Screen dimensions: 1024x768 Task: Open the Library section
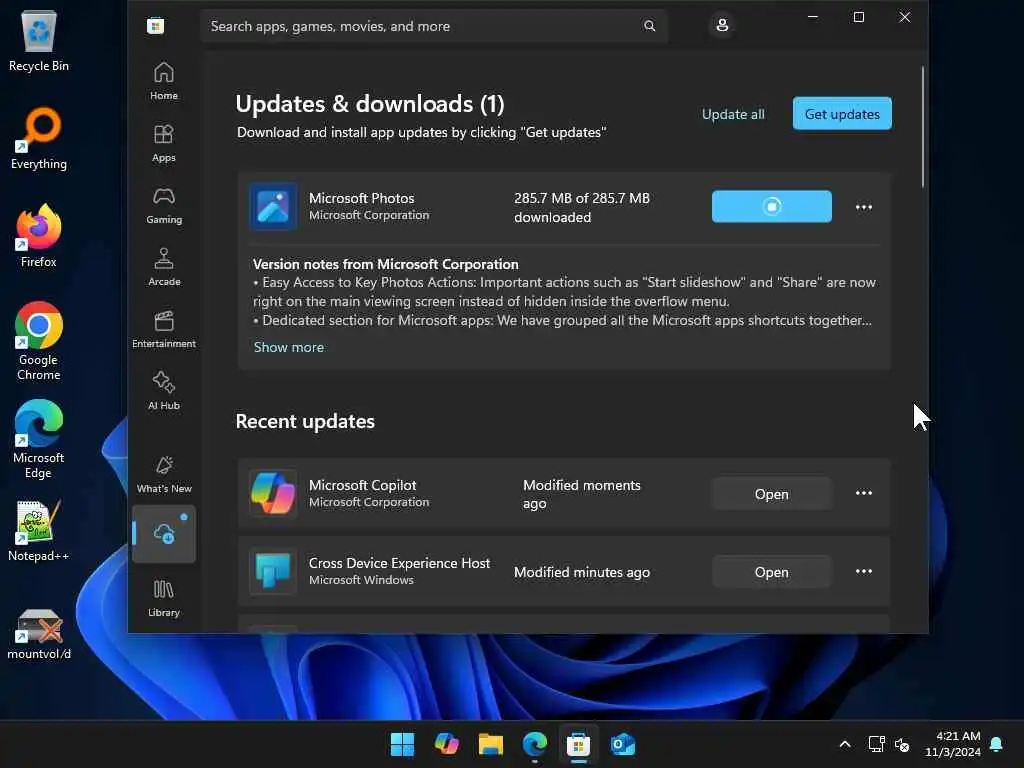pyautogui.click(x=164, y=598)
